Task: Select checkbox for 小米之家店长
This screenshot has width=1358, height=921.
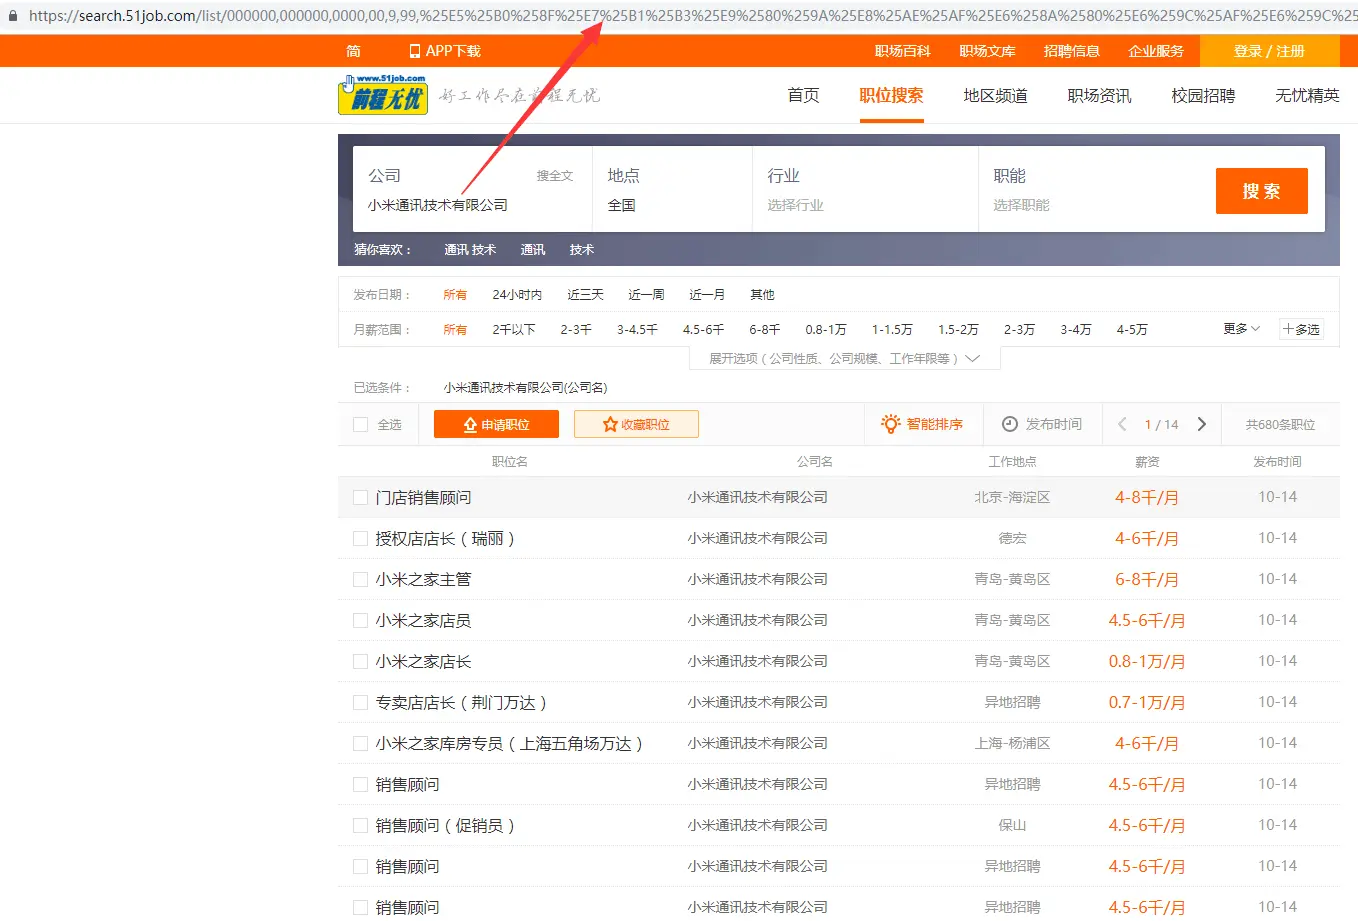Action: point(361,661)
